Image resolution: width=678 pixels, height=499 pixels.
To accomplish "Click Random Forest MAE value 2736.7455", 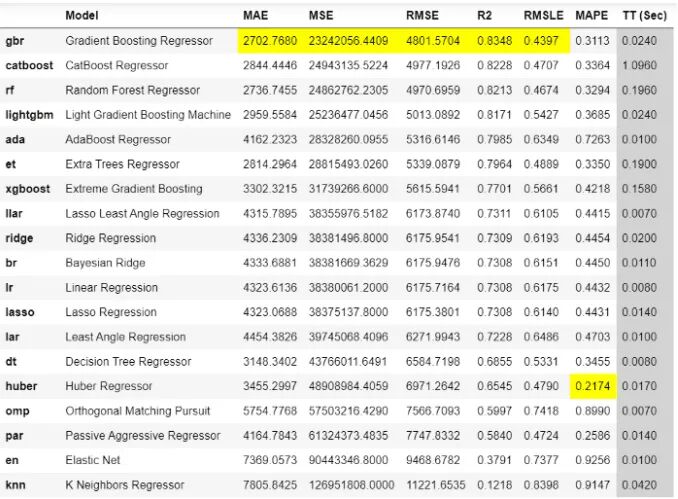I will pyautogui.click(x=270, y=90).
